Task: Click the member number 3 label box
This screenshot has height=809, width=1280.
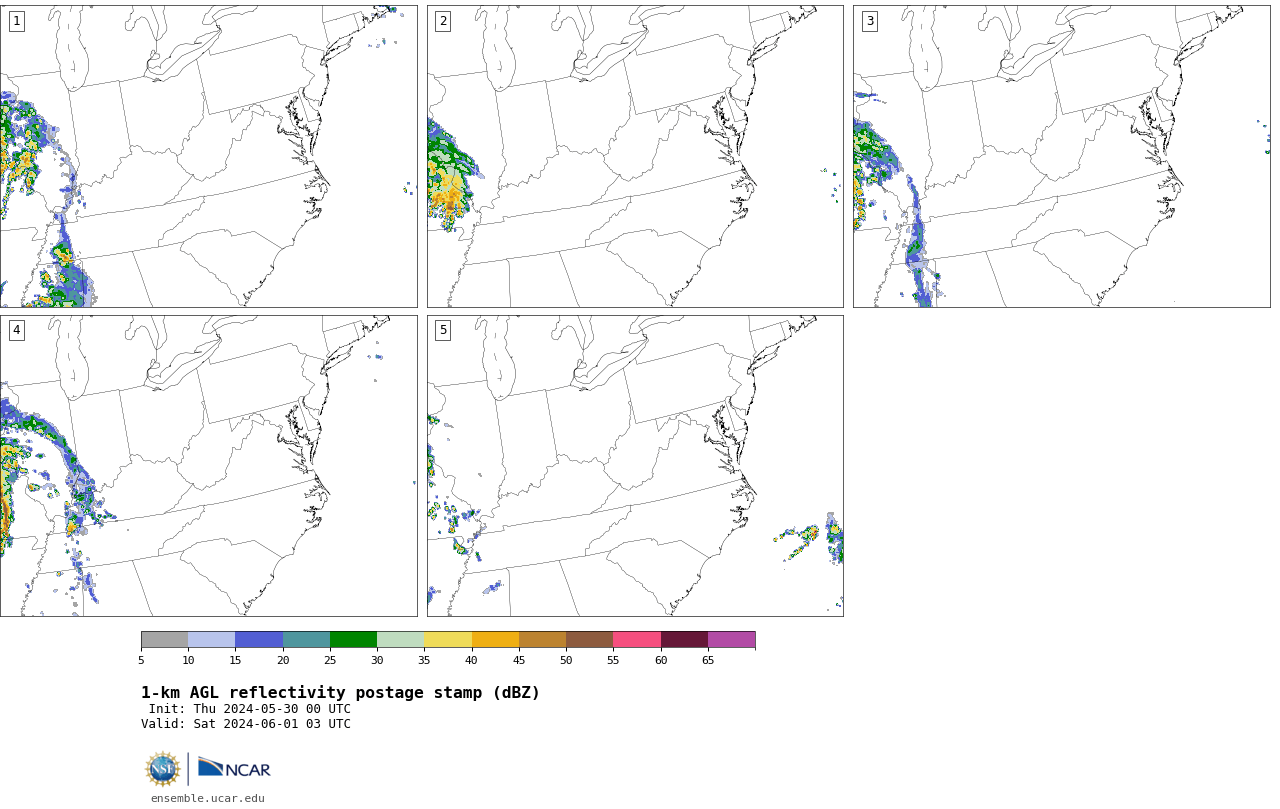Action: pyautogui.click(x=869, y=21)
